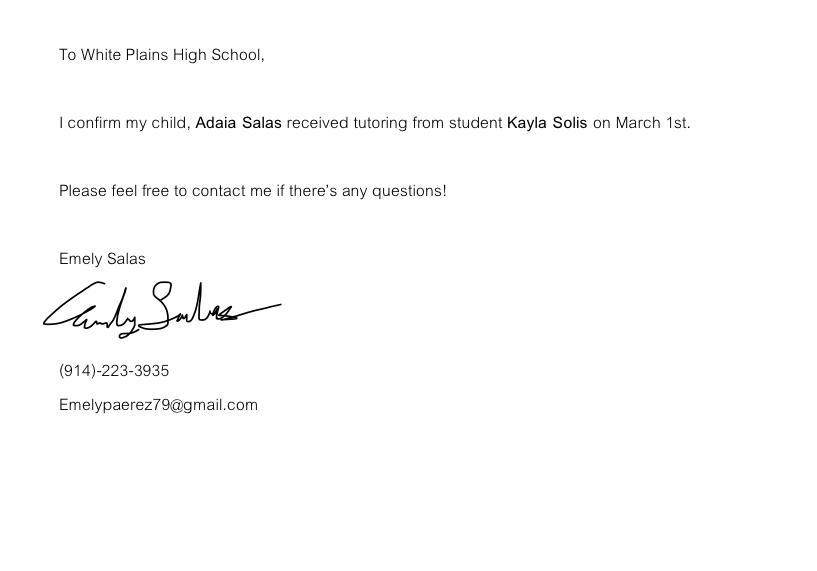
Task: Click the email address Emelypaerez79@gmail.com
Action: click(x=158, y=405)
